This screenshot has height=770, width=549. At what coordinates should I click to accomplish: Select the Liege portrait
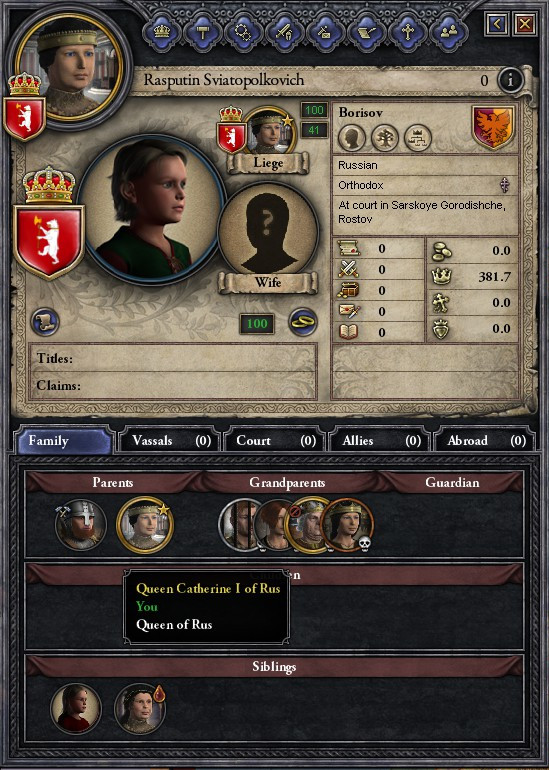click(269, 132)
